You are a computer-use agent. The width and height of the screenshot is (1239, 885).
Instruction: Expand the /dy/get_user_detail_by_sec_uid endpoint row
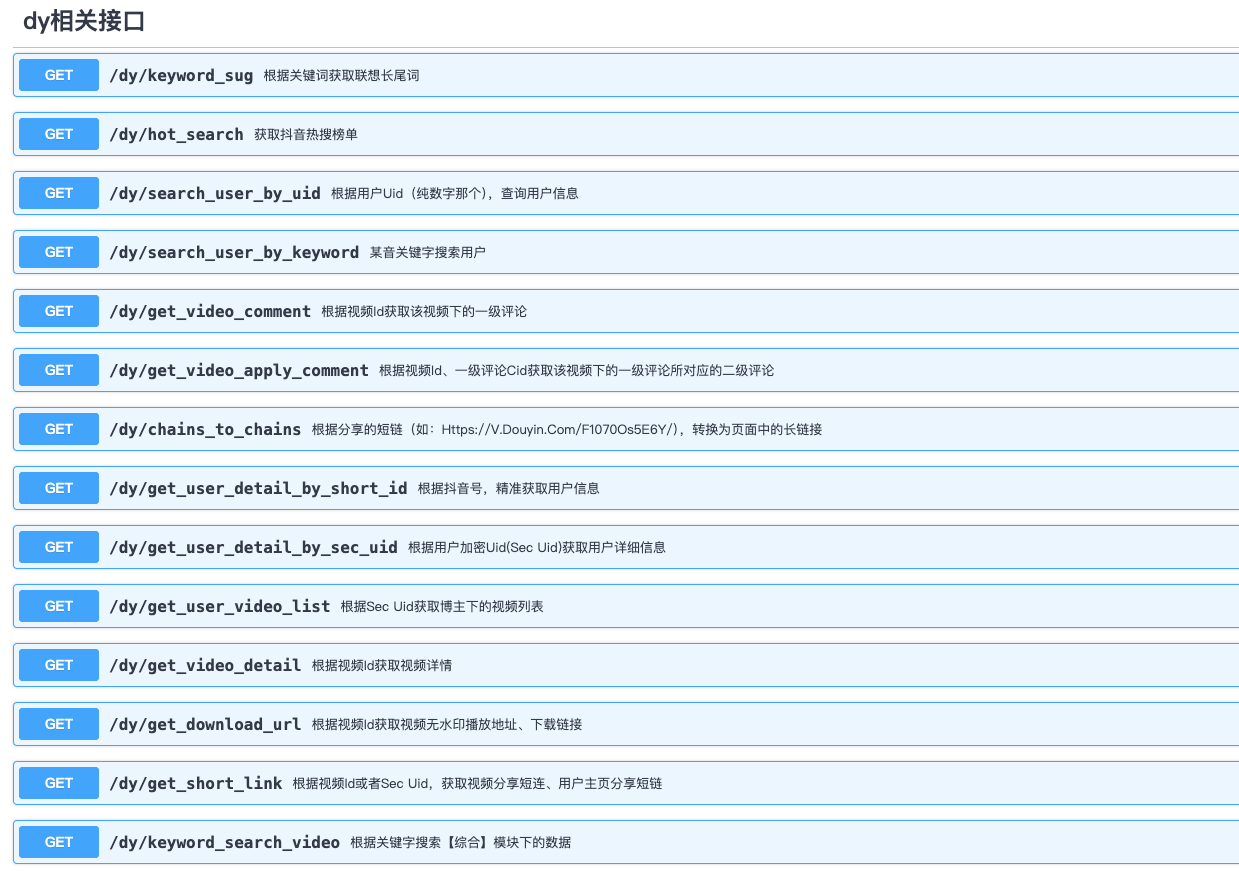click(626, 547)
